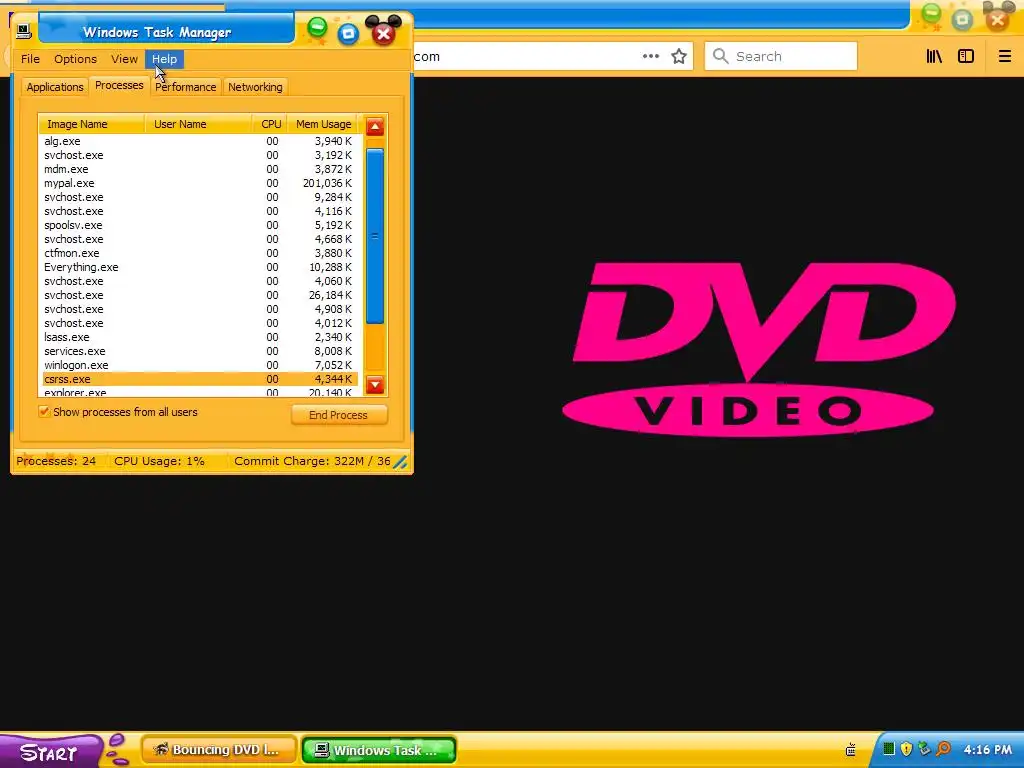Show the browser sidebars icon
Viewport: 1024px width, 768px height.
click(966, 56)
